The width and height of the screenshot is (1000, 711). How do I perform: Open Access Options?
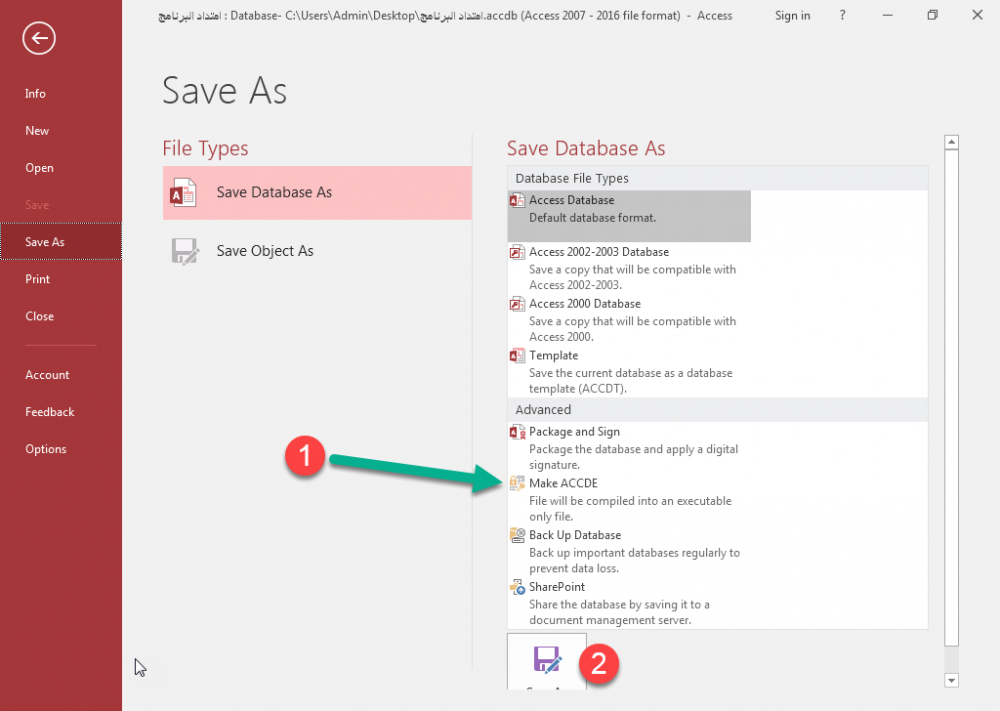[61, 449]
